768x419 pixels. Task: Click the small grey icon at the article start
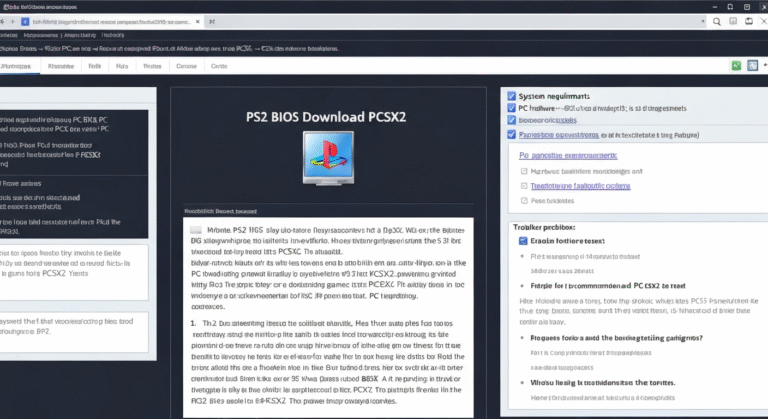pyautogui.click(x=196, y=230)
